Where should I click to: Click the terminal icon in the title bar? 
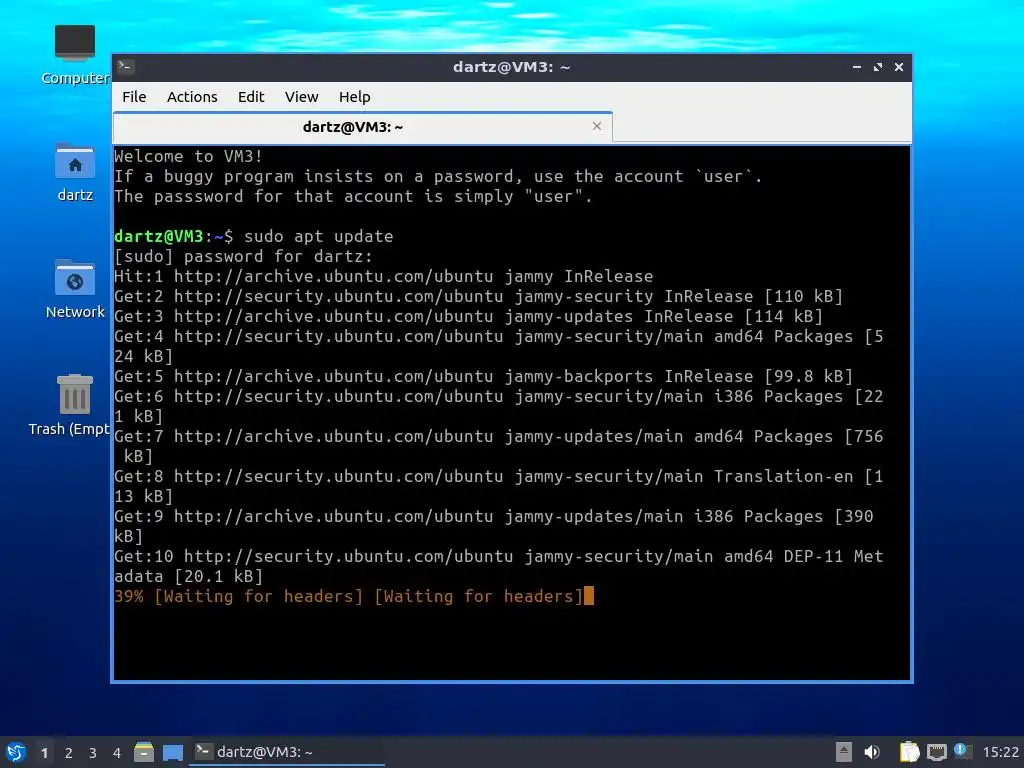126,67
